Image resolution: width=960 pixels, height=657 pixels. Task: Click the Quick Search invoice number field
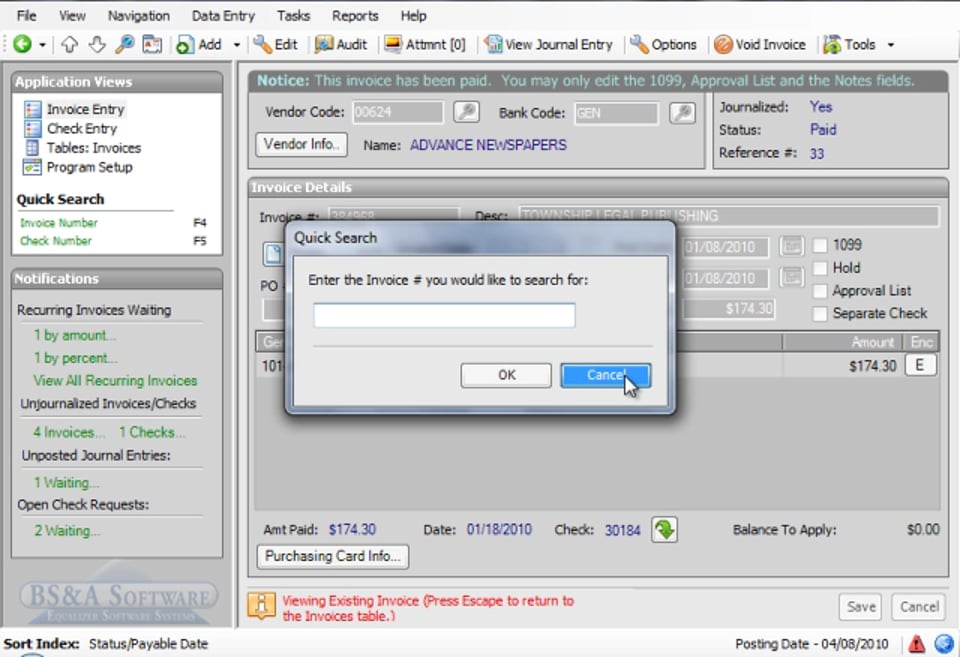444,315
